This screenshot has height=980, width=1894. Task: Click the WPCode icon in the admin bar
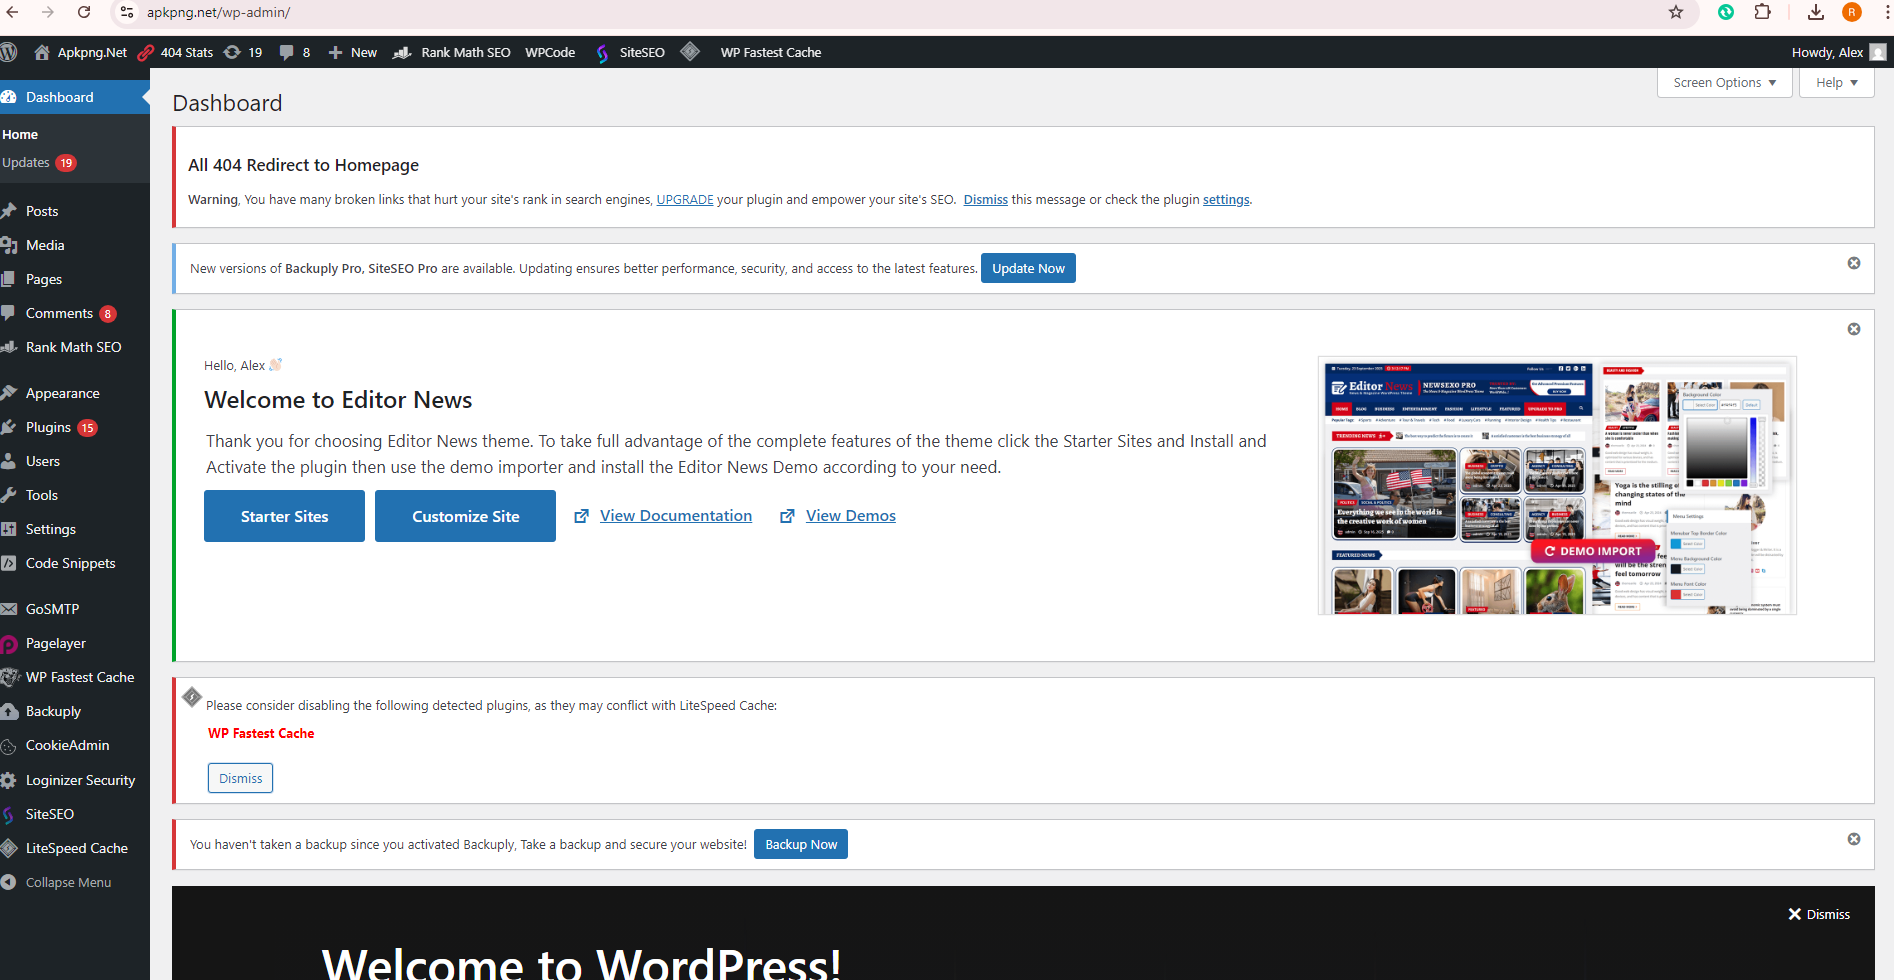pyautogui.click(x=549, y=52)
